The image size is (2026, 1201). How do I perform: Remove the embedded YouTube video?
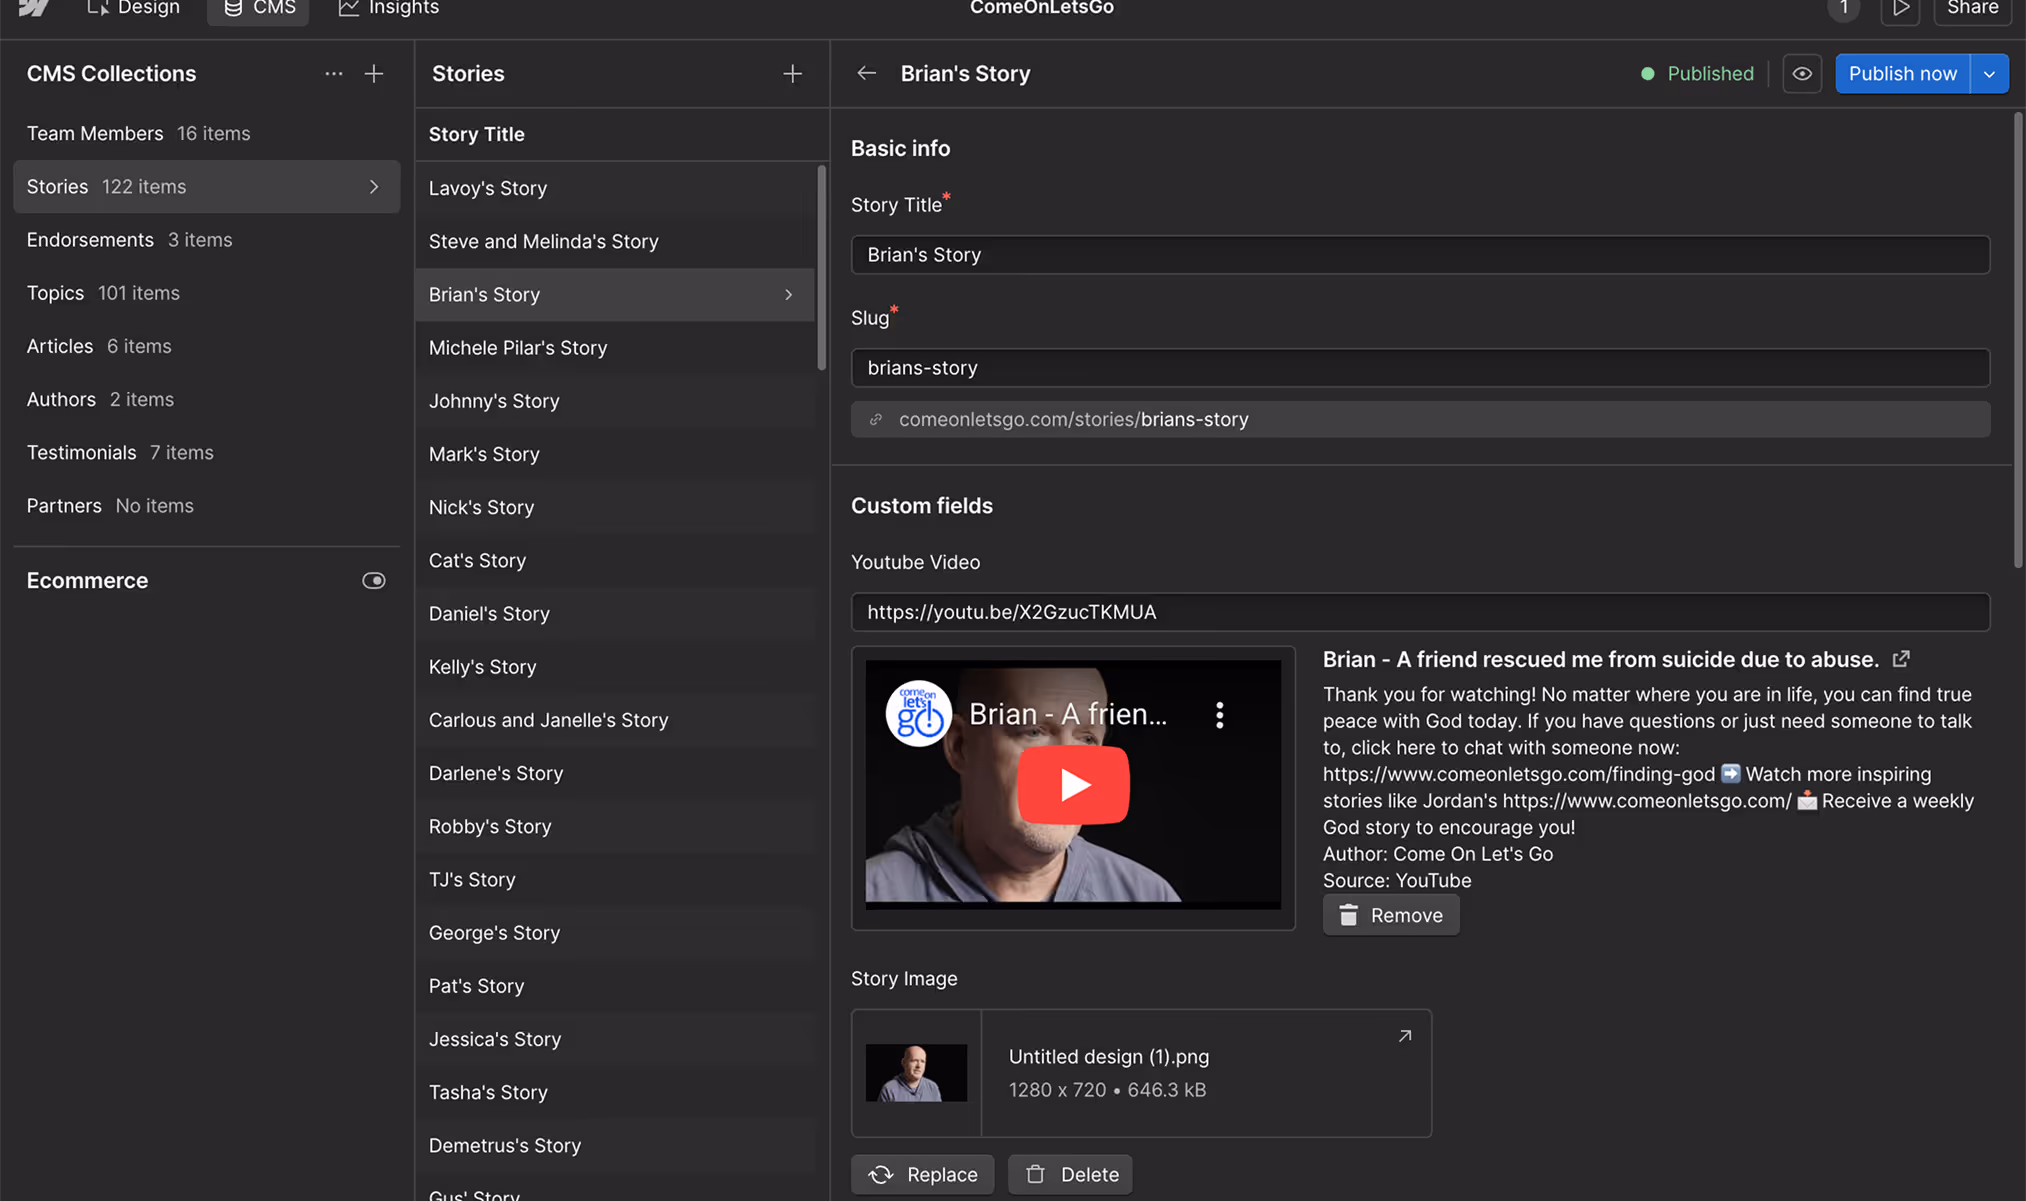coord(1390,915)
